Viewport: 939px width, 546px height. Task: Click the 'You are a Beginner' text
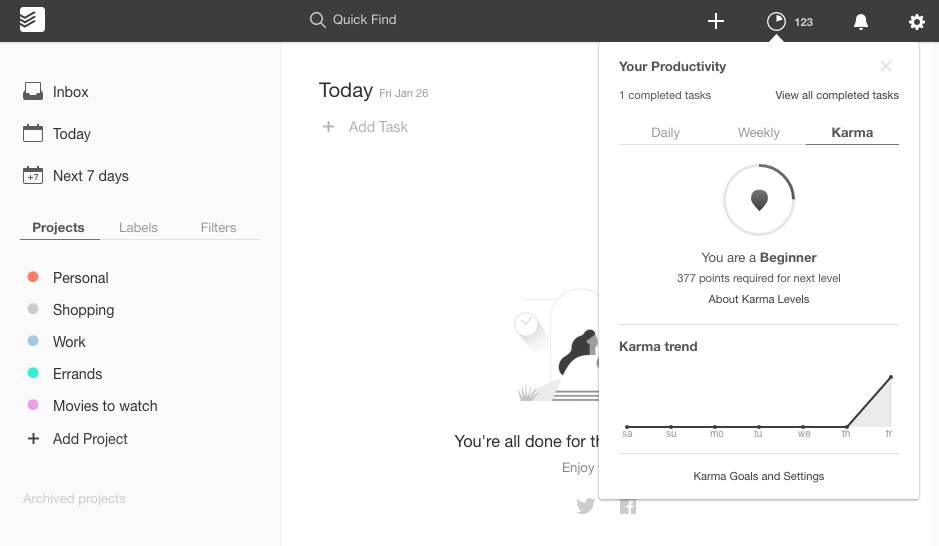(759, 257)
